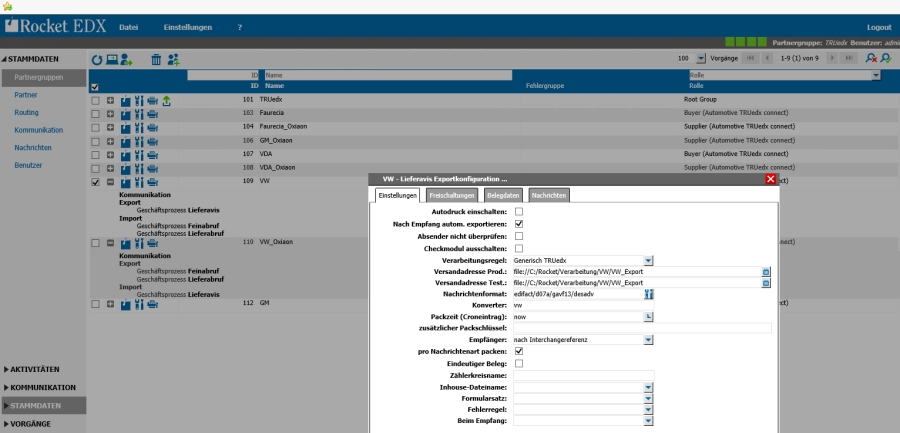Viewport: 900px width, 433px height.
Task: Click the Logout link
Action: coord(879,28)
